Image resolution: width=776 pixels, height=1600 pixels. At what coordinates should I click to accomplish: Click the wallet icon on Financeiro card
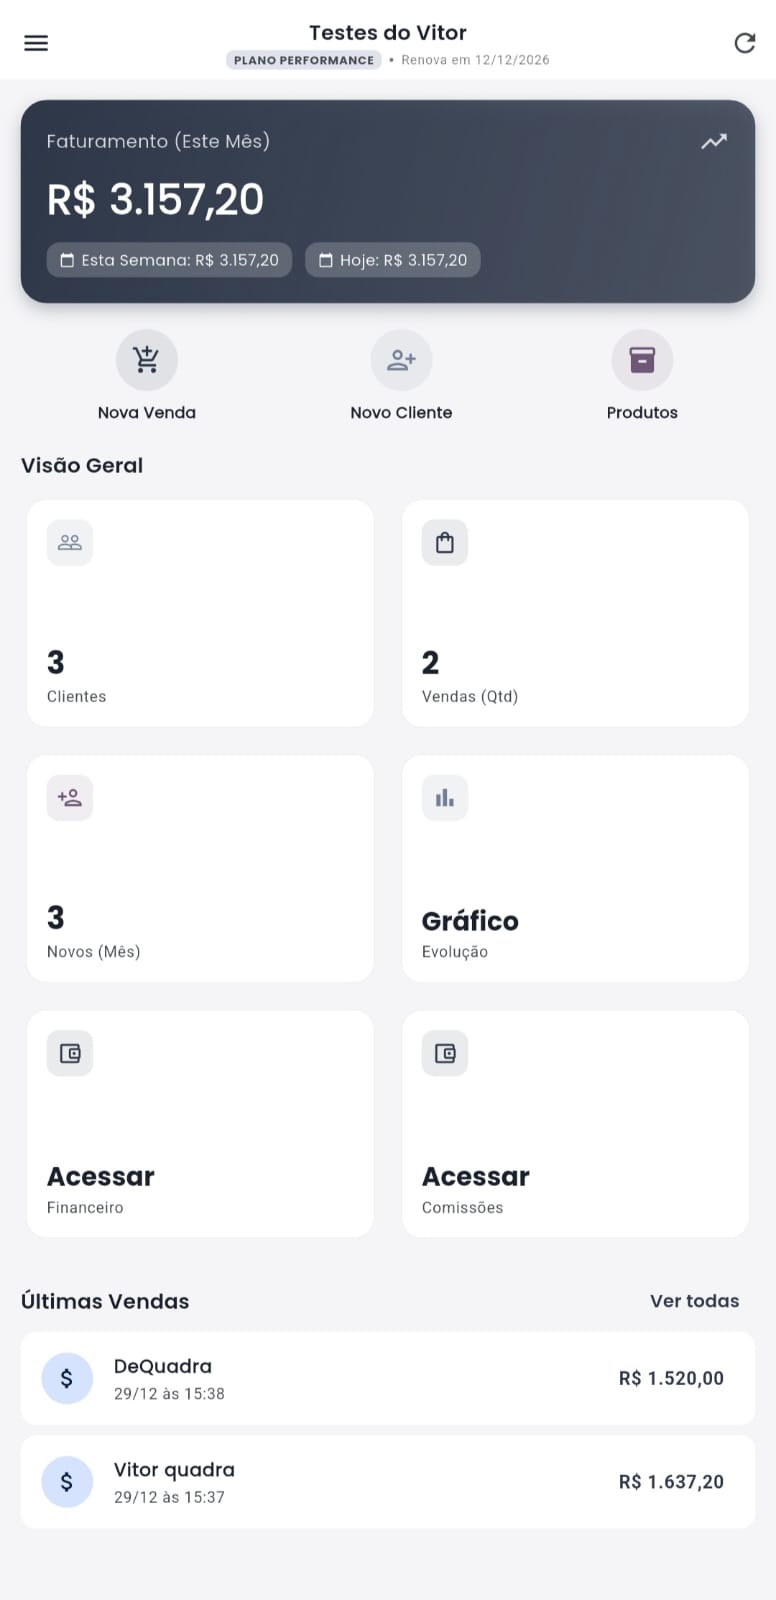[x=70, y=1053]
